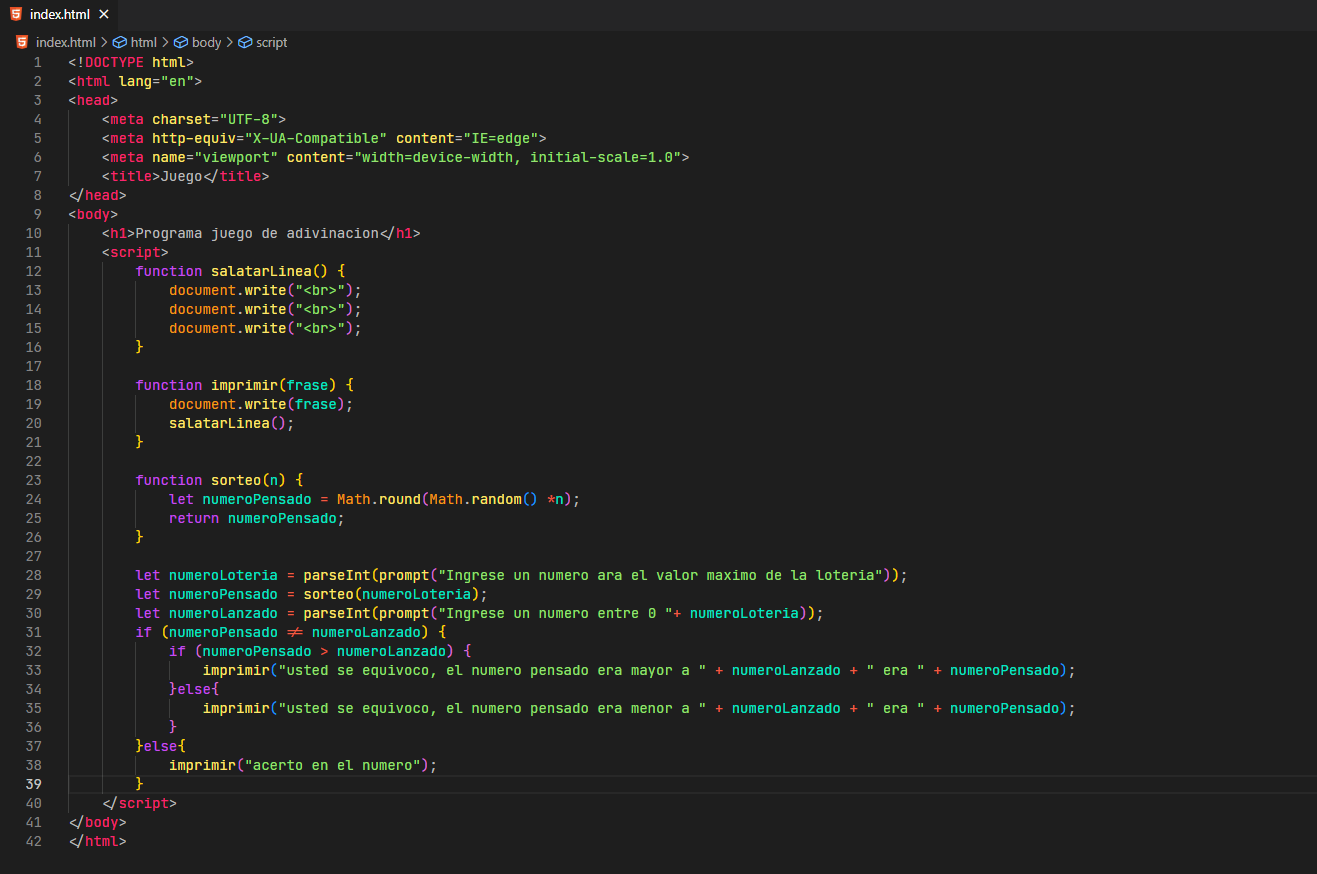Click the function name salatarLinea on line 12

261,271
